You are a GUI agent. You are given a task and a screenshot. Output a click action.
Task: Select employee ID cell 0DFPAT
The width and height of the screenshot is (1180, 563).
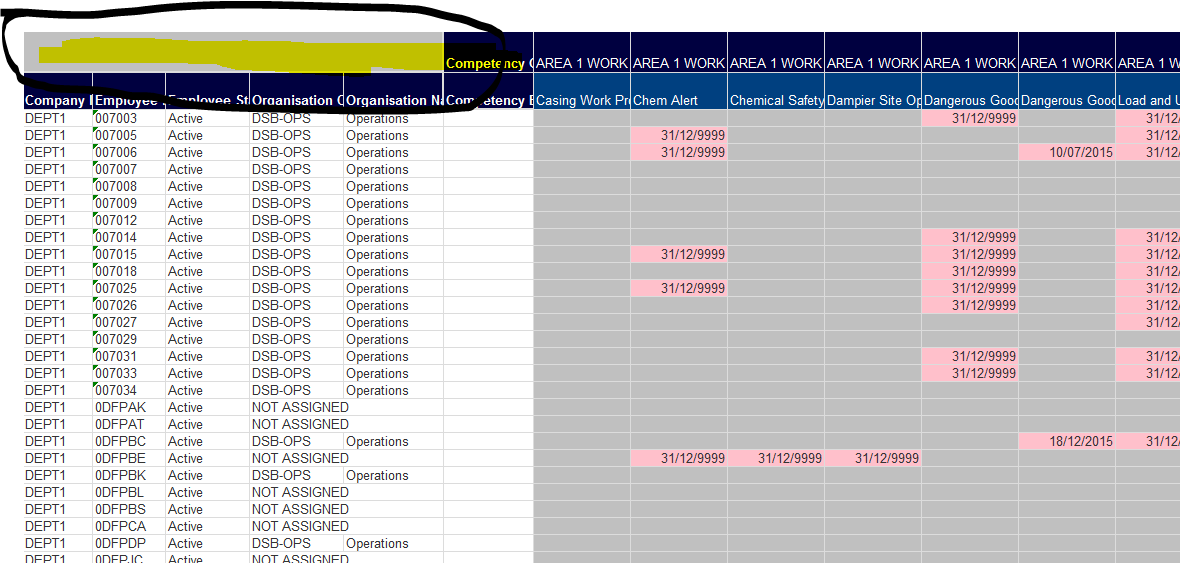(x=129, y=424)
